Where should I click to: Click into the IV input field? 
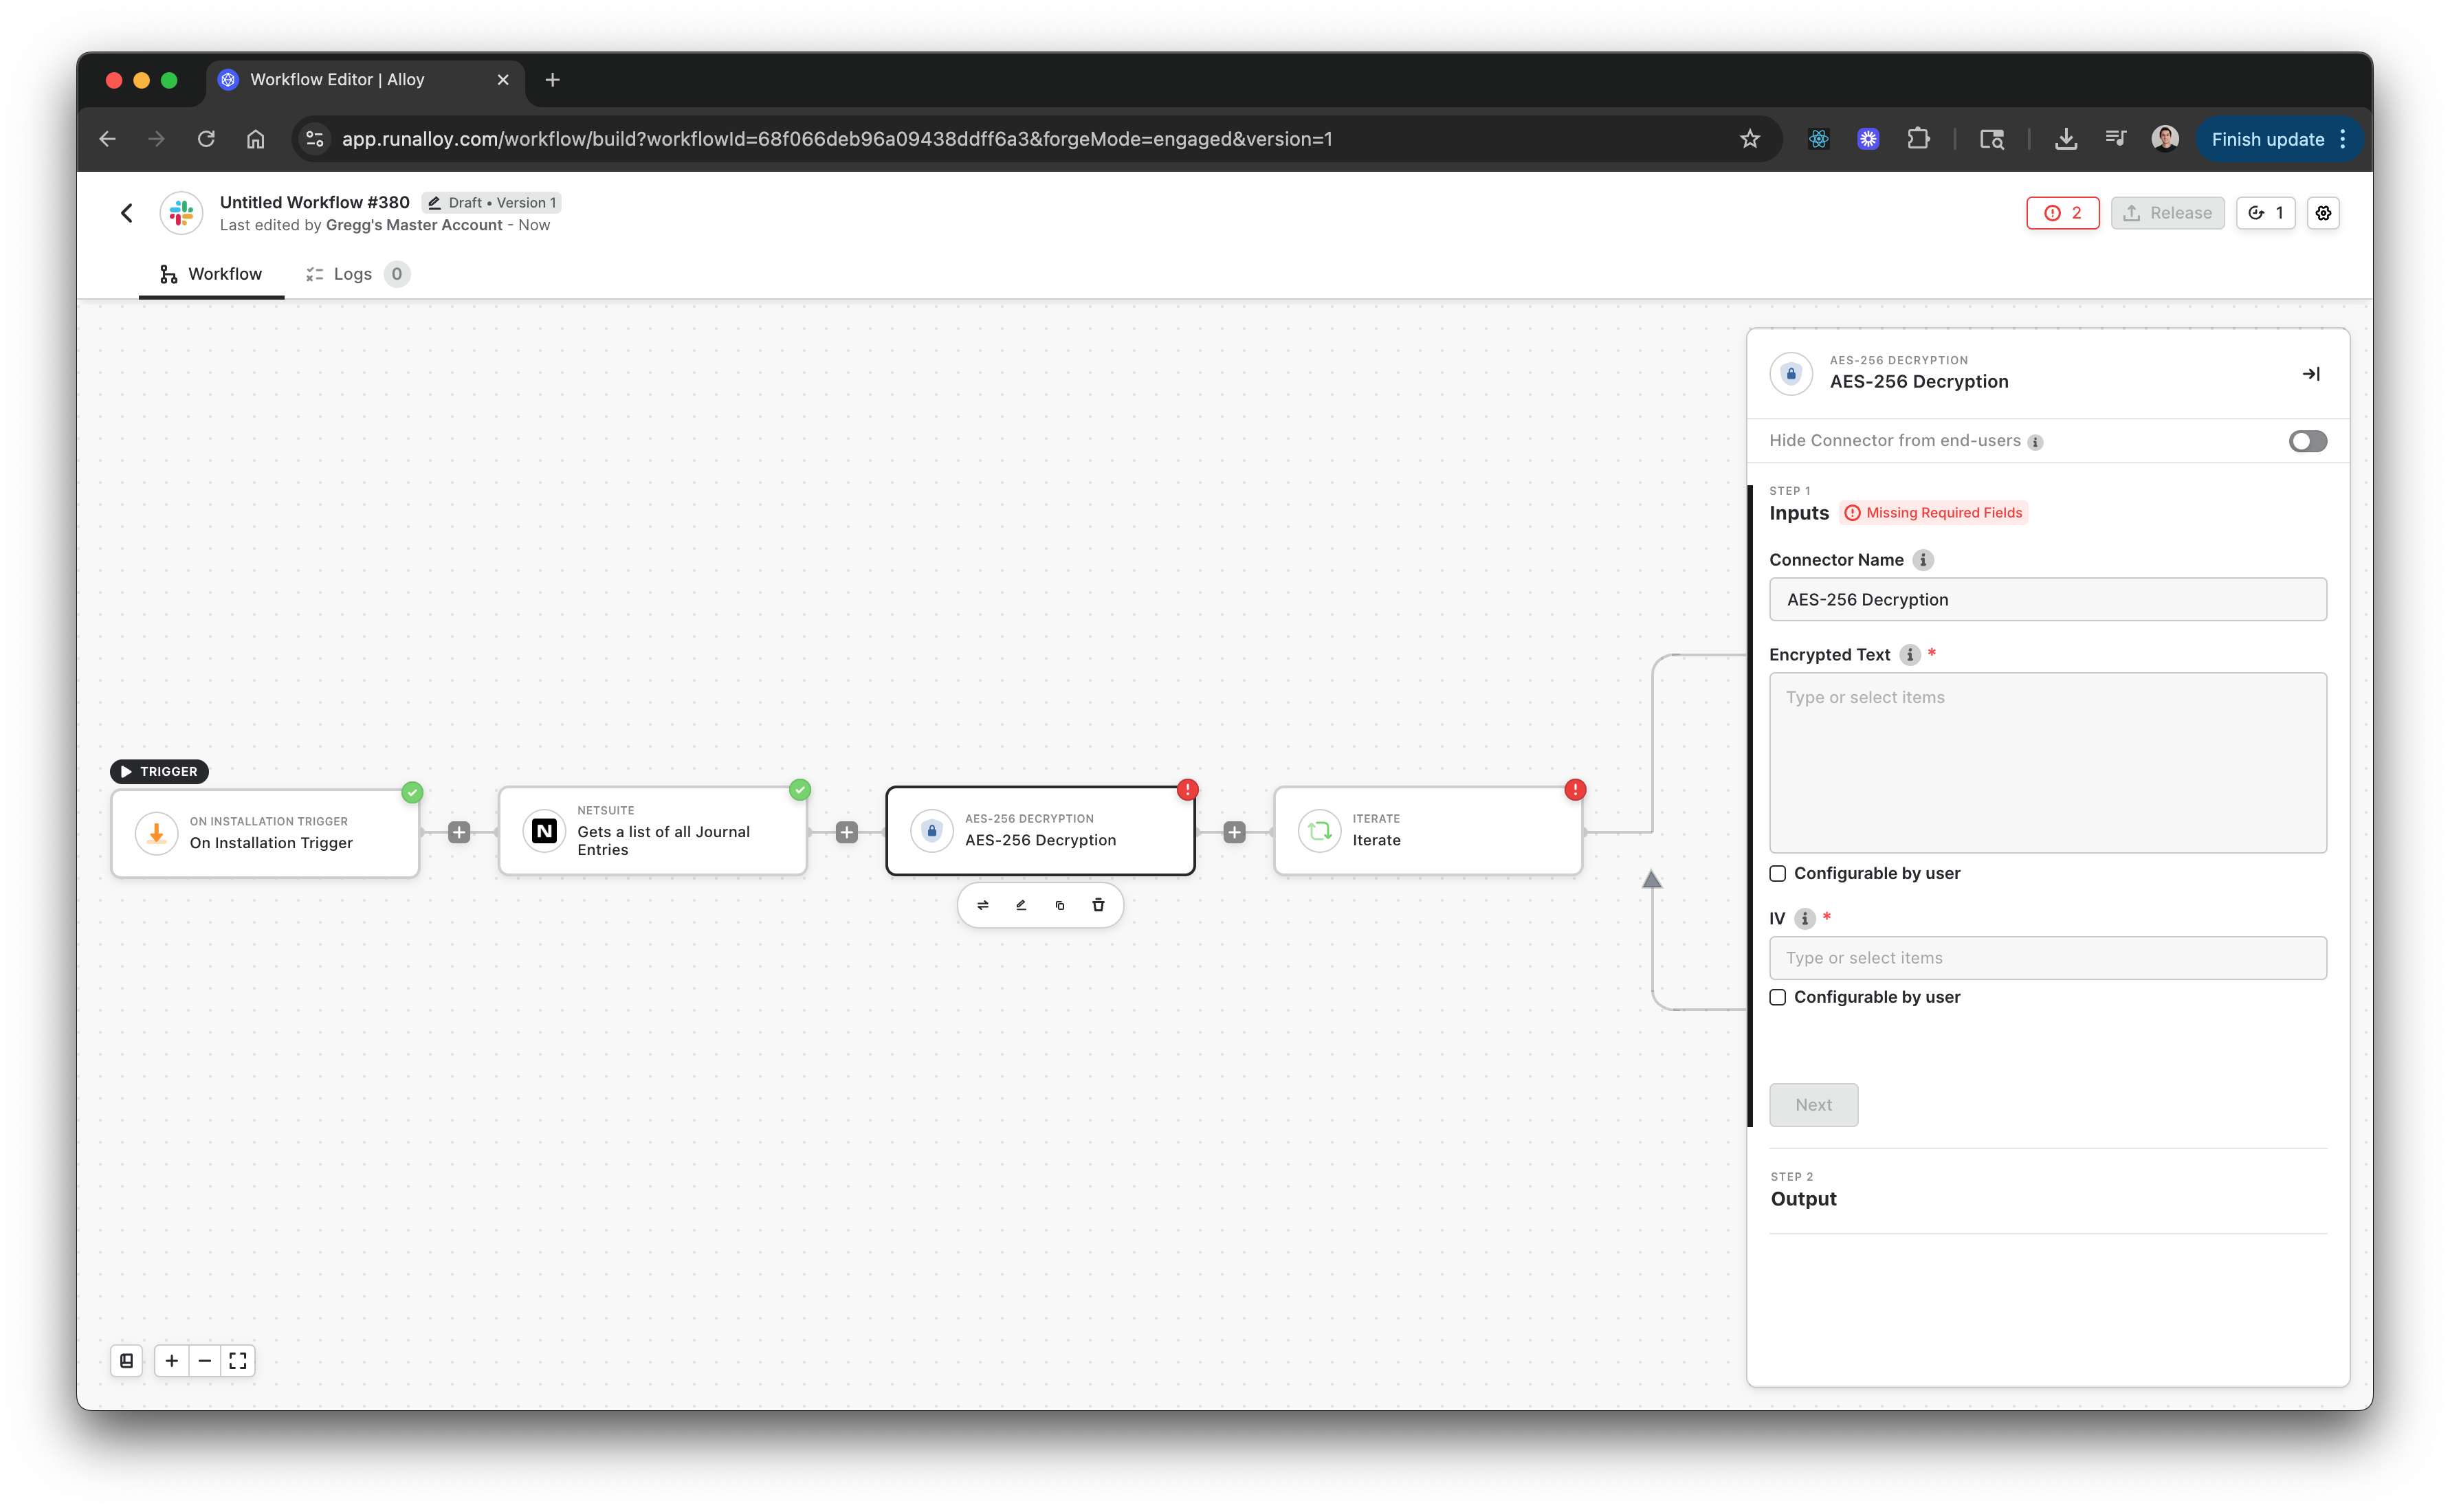tap(2047, 958)
